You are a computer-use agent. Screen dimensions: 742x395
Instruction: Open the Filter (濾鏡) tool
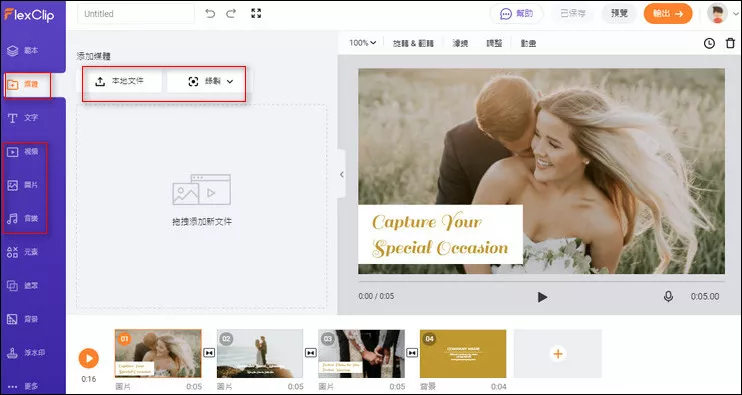point(460,44)
